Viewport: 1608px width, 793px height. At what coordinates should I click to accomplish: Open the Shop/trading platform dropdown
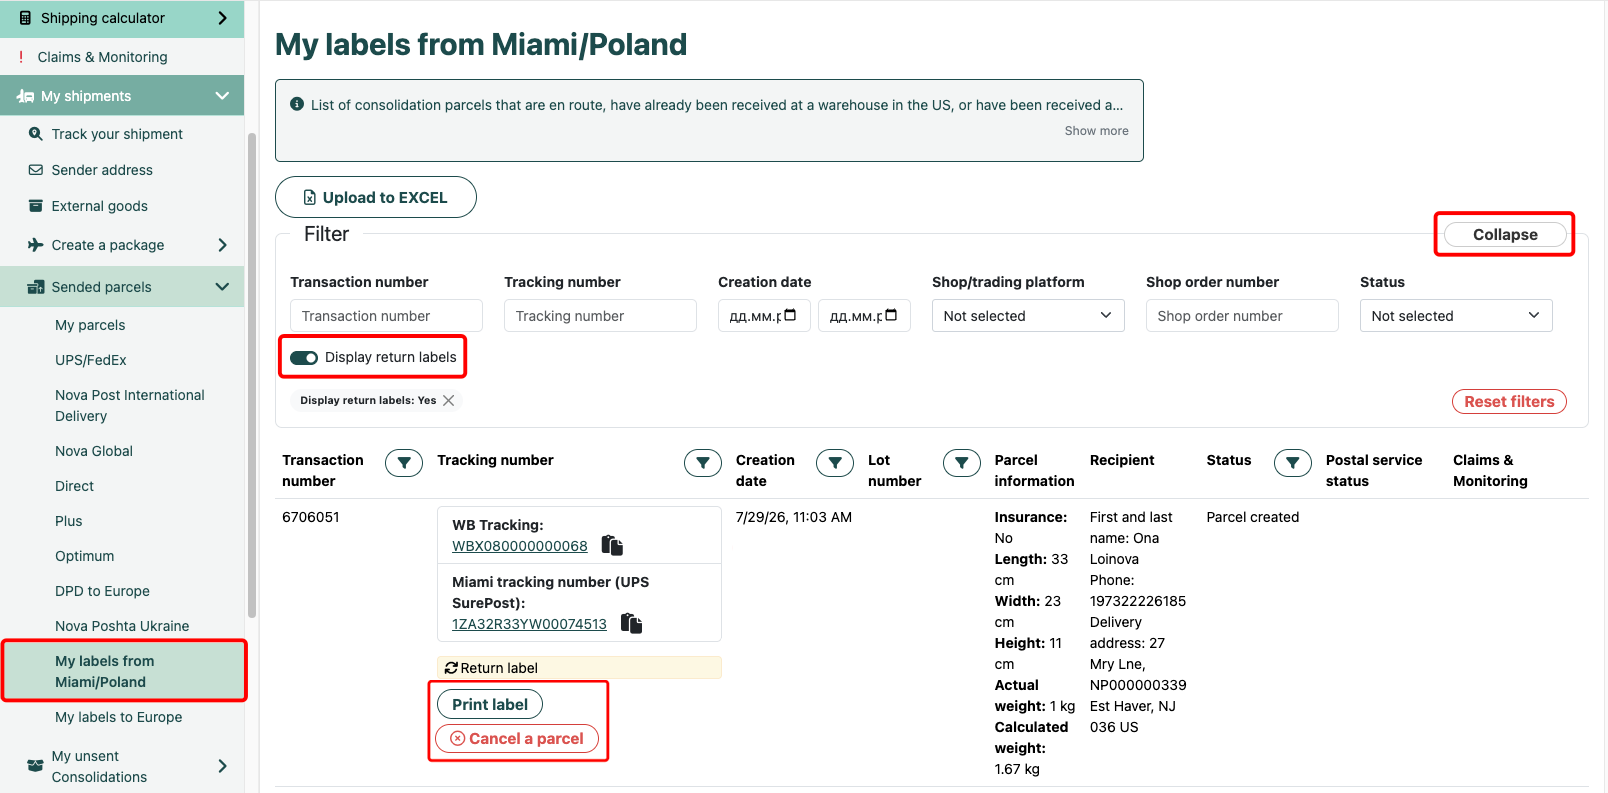1028,316
